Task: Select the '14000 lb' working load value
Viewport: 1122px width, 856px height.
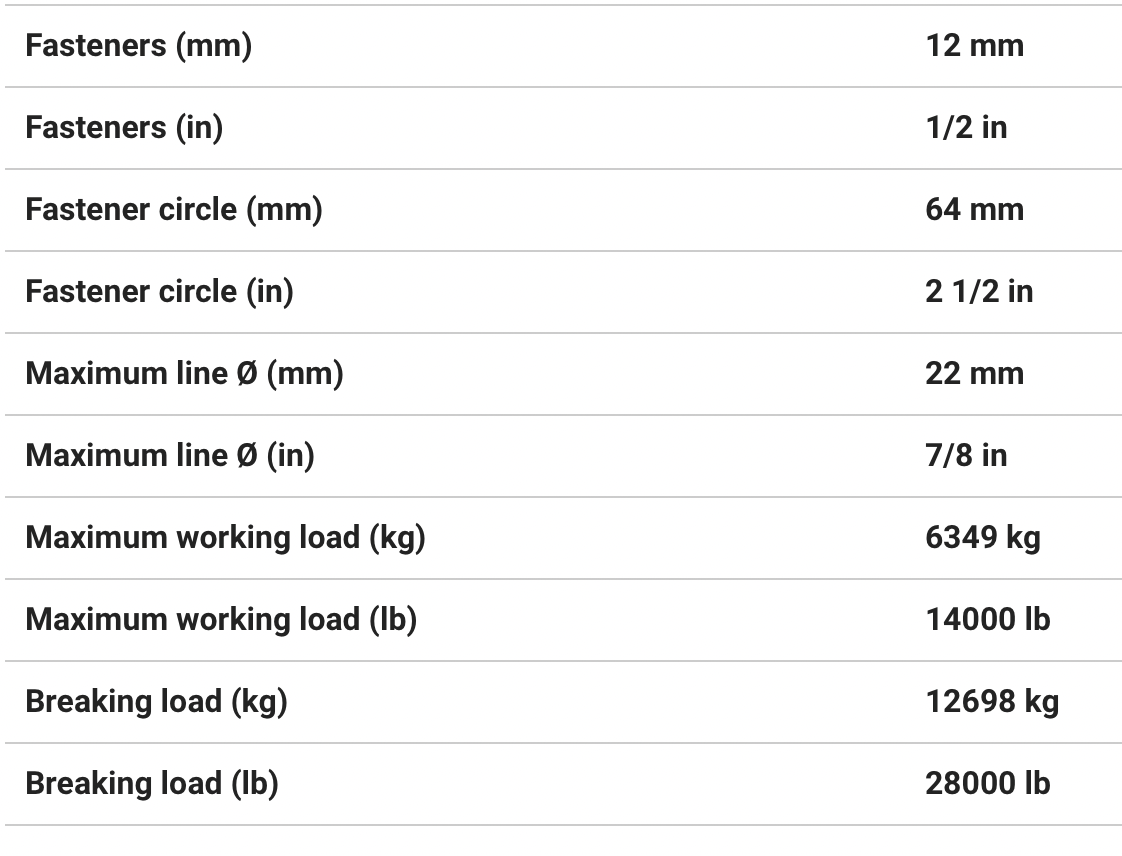Action: [x=987, y=620]
